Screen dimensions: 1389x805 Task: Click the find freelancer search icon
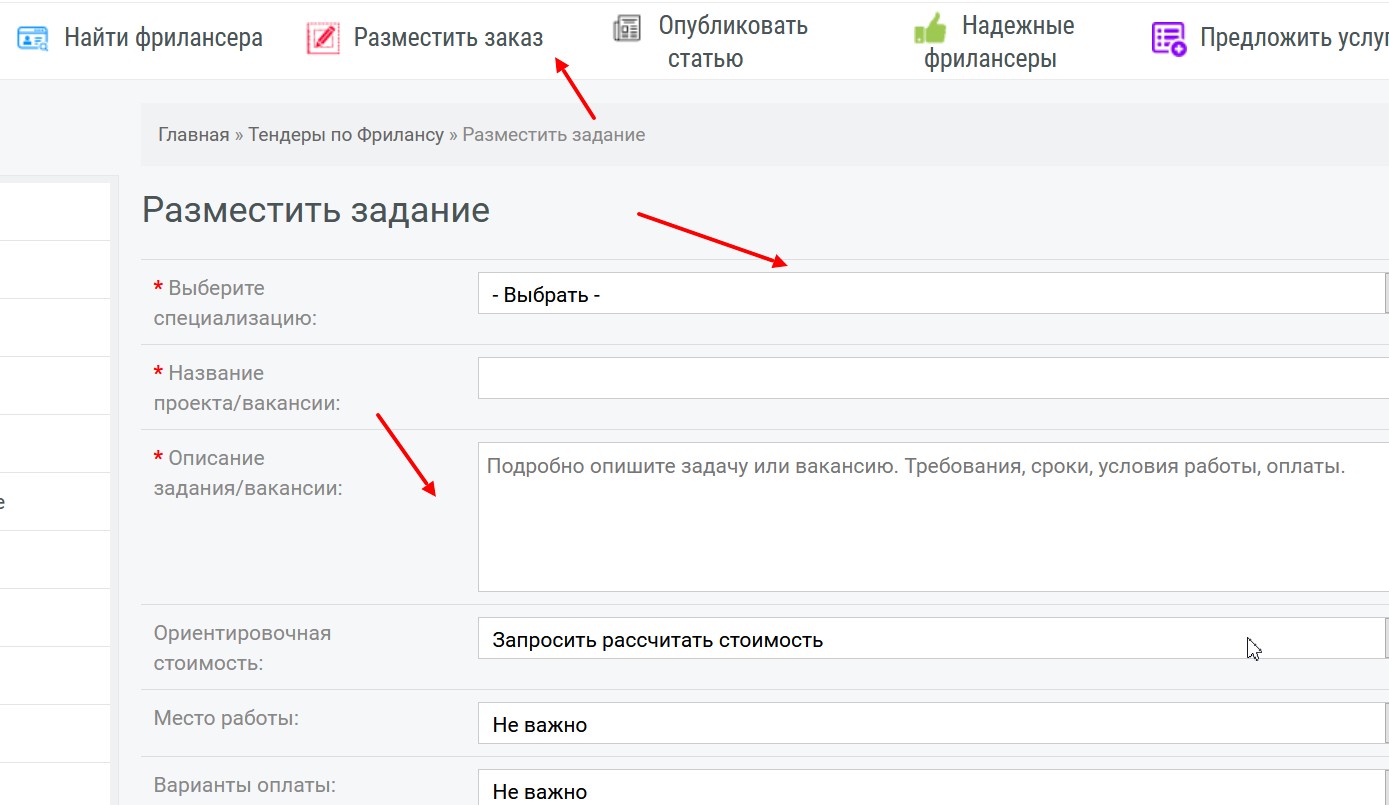point(33,38)
